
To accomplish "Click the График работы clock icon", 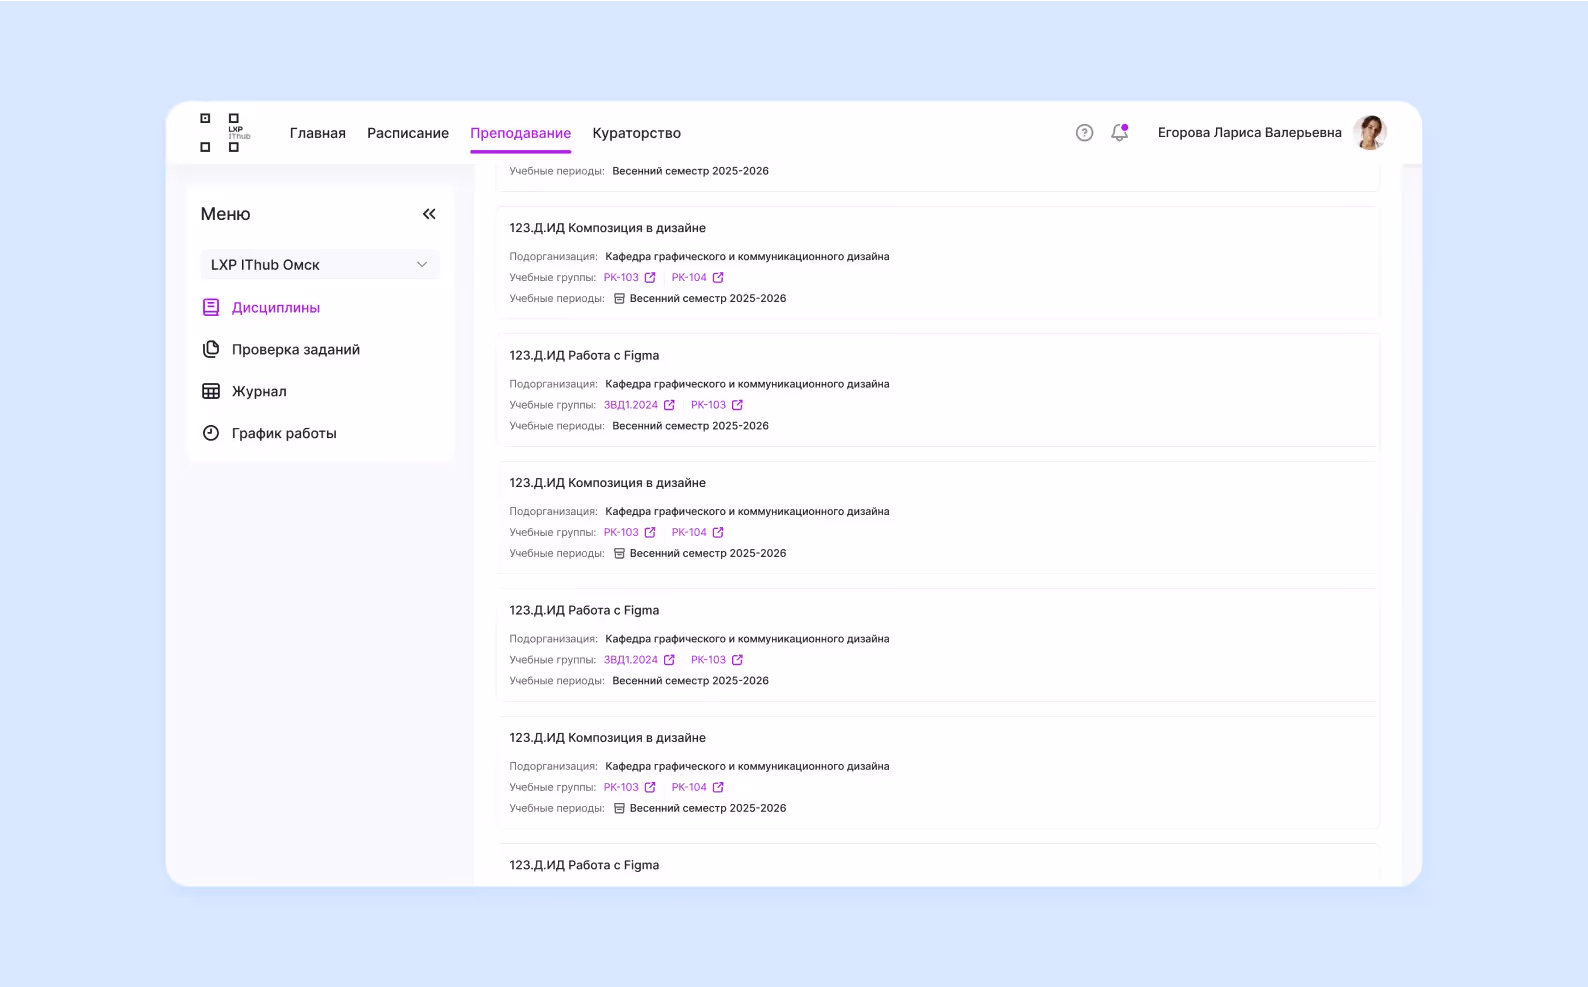I will click(211, 433).
